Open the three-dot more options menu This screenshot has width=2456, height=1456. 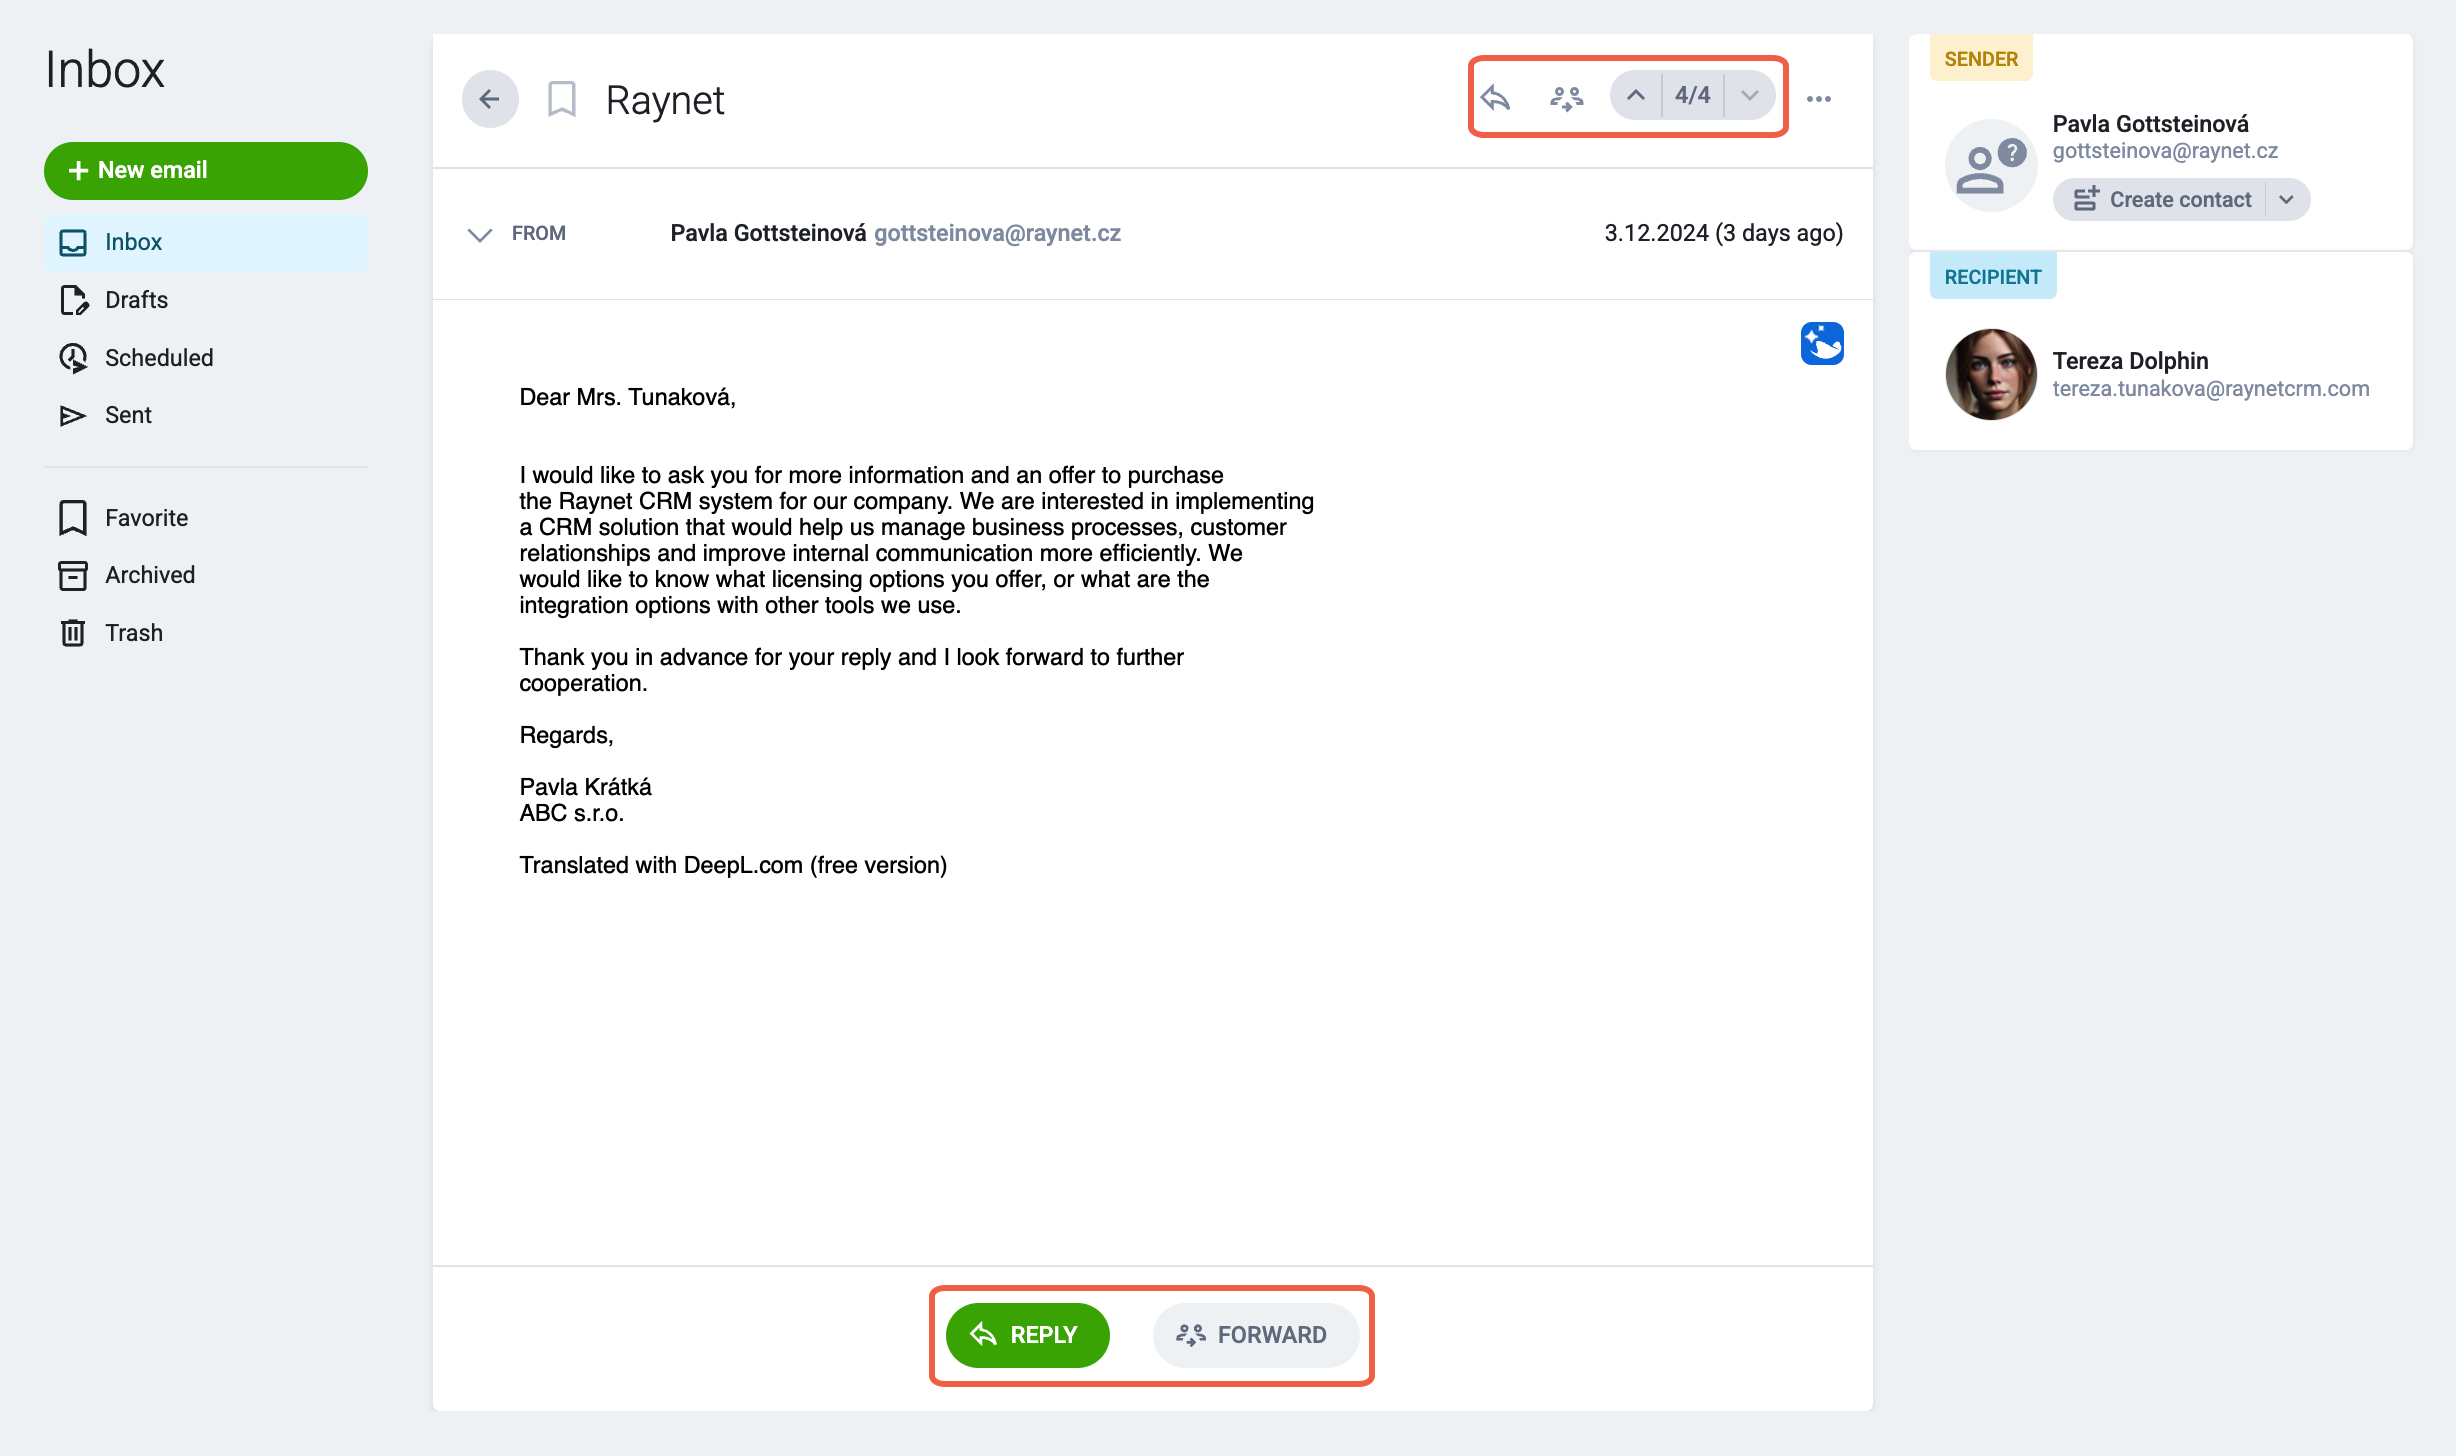(x=1819, y=98)
